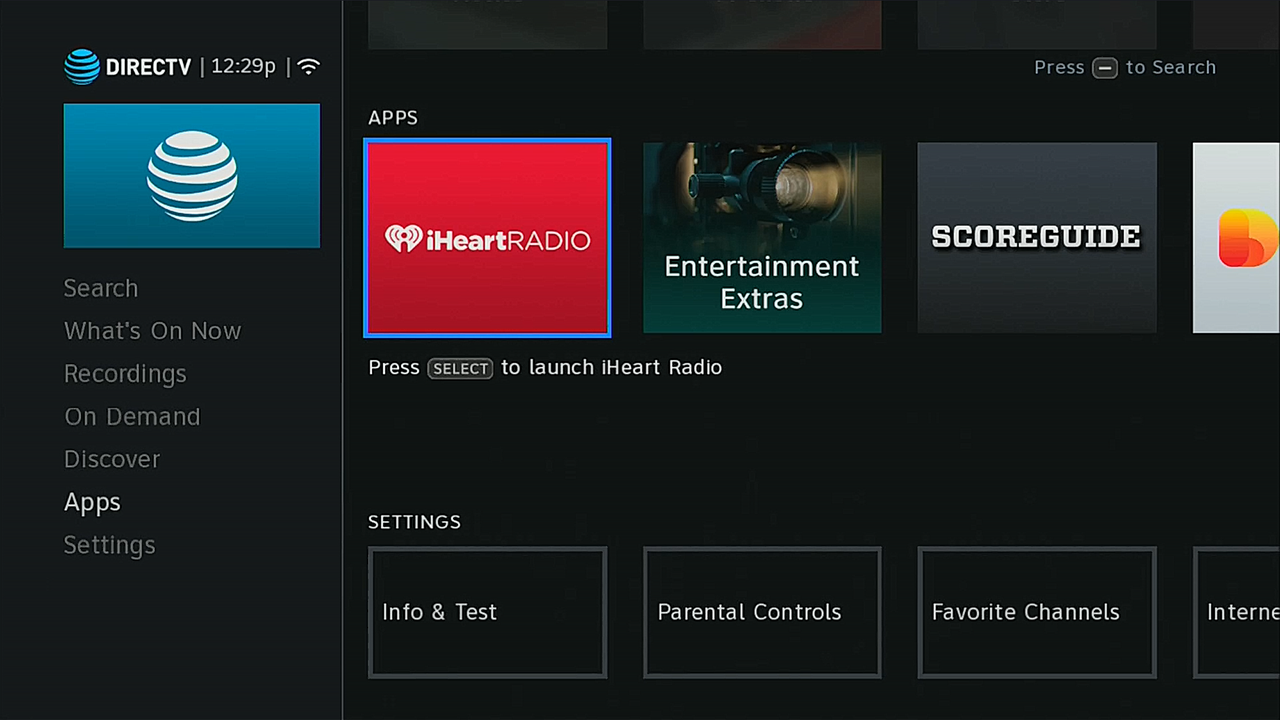Select the partially visible Internet settings tile
Screen dimensions: 1280x720
click(1240, 612)
